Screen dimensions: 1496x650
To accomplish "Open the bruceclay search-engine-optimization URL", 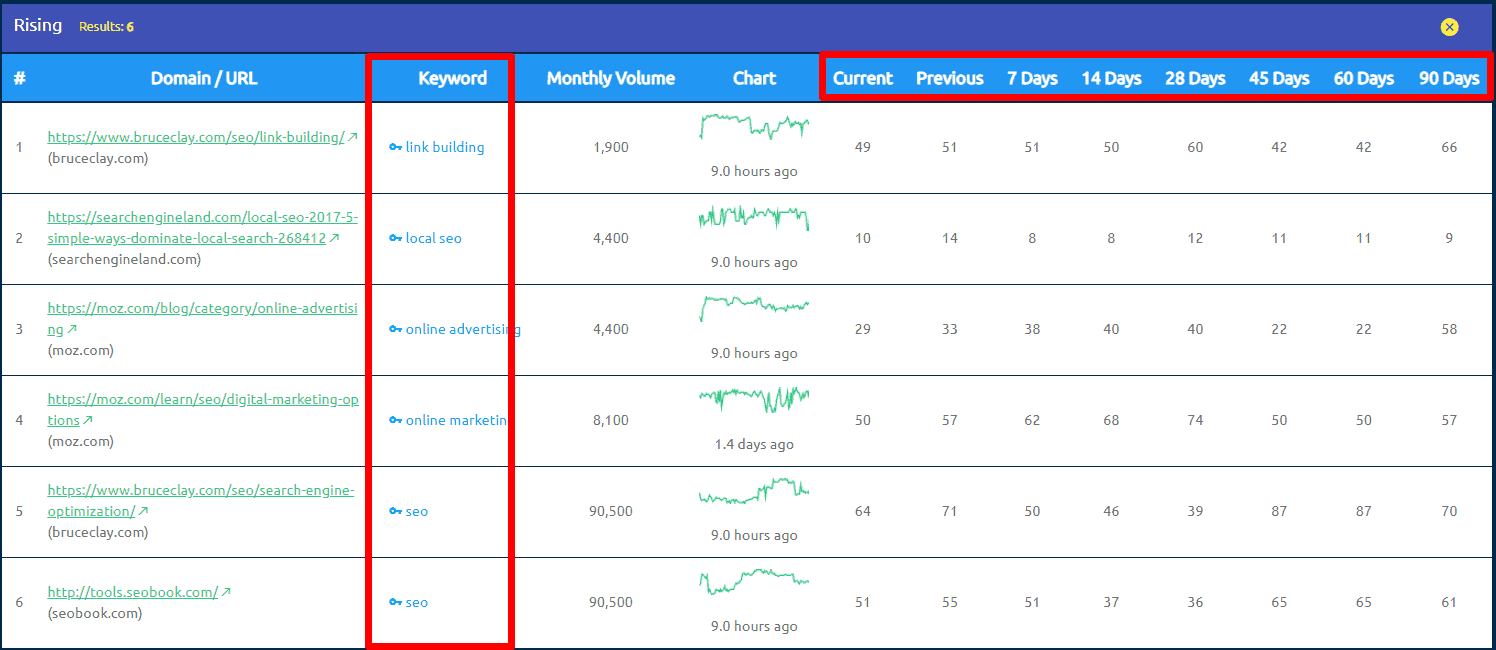I will point(200,501).
